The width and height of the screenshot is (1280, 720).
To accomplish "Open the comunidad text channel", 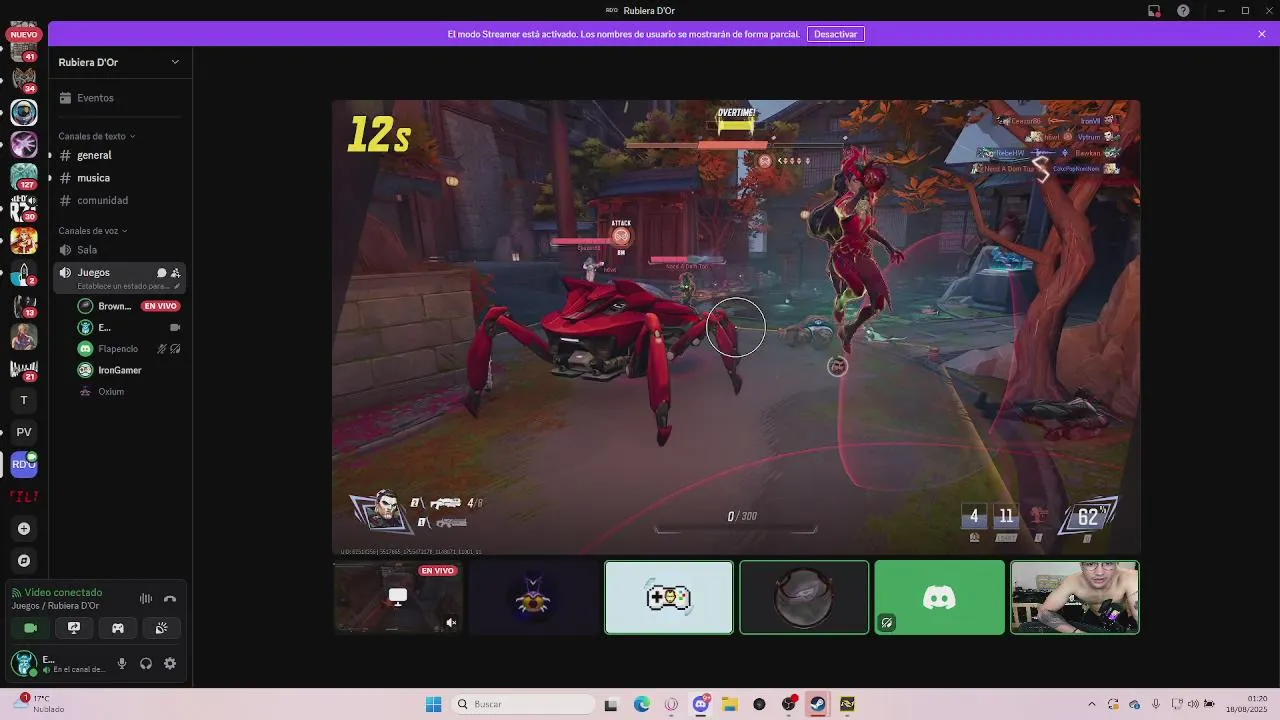I will coord(120,200).
